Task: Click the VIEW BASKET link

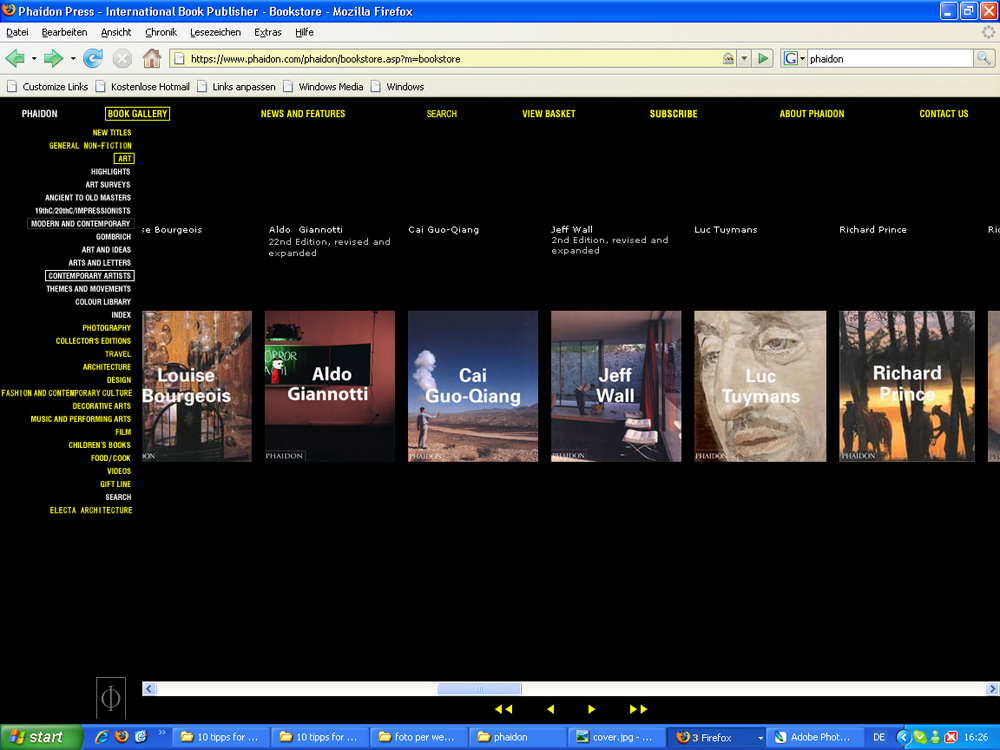Action: coord(548,114)
